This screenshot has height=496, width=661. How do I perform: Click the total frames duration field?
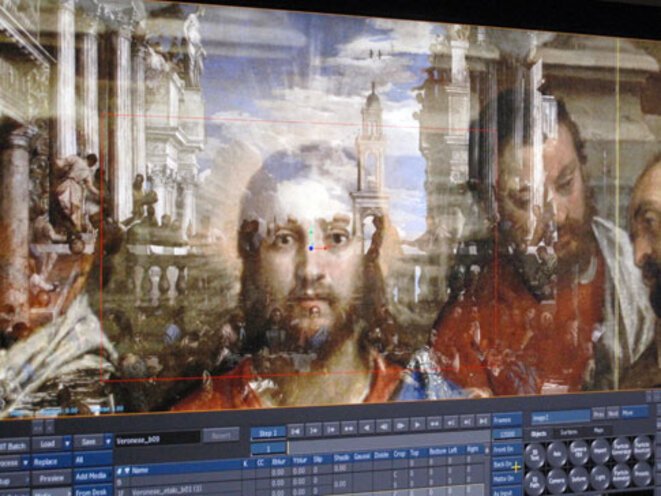pyautogui.click(x=508, y=434)
